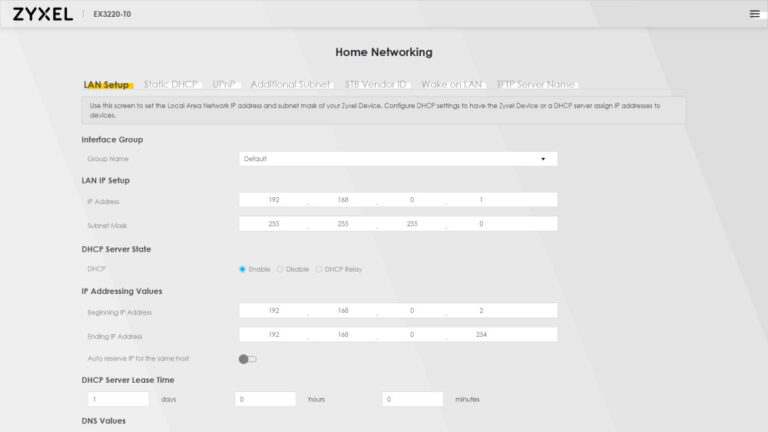Open the hamburger menu icon
This screenshot has height=432, width=768.
click(x=754, y=14)
